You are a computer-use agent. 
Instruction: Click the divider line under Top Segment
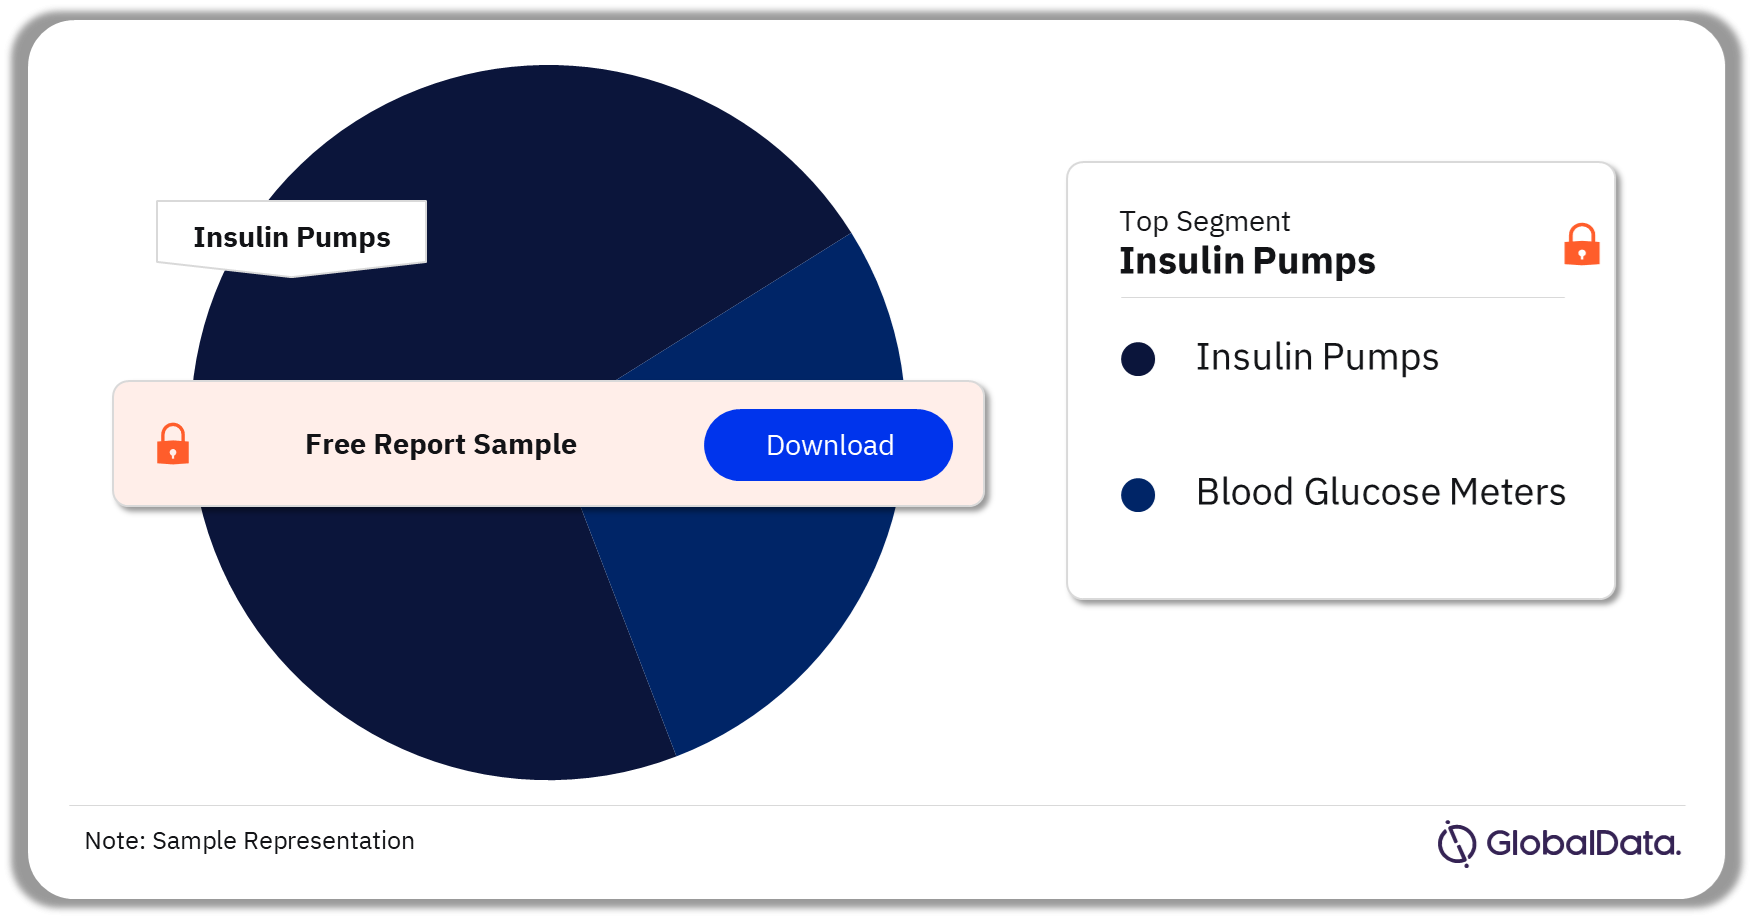1342,297
